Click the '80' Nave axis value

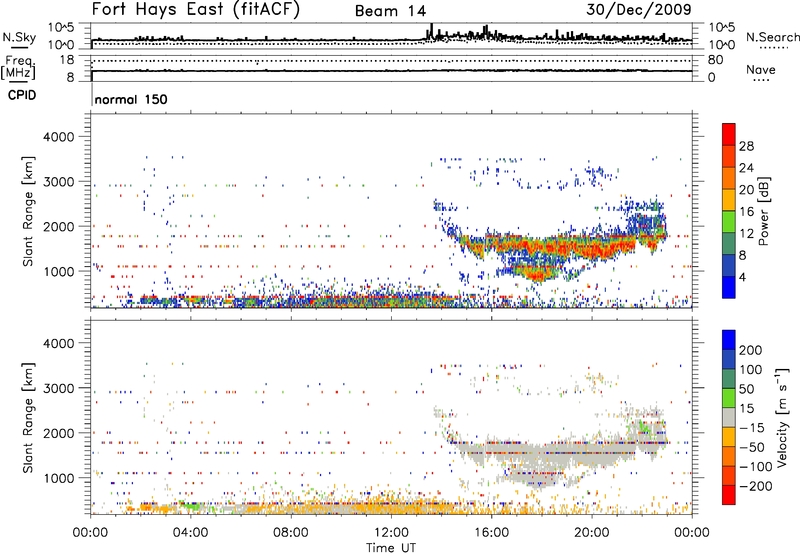pos(715,60)
